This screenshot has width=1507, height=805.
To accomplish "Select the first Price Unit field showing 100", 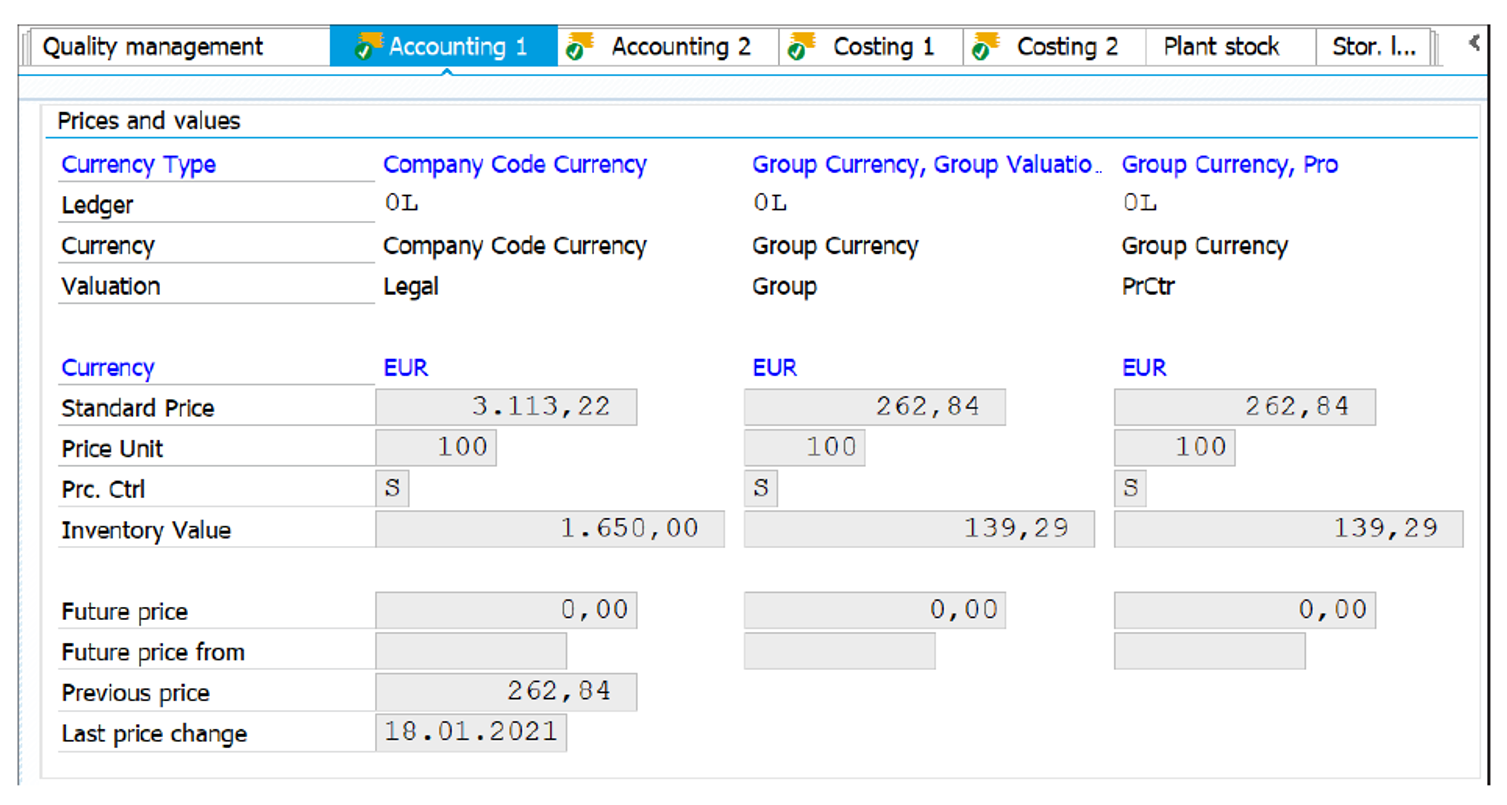I will point(435,447).
